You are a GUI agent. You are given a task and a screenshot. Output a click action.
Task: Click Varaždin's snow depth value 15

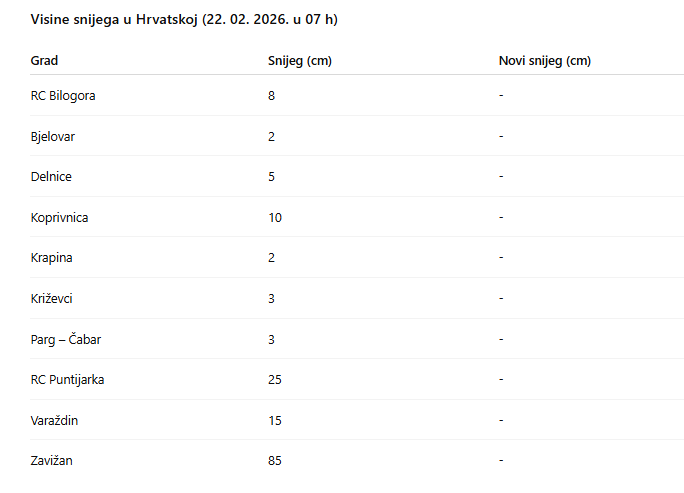275,420
